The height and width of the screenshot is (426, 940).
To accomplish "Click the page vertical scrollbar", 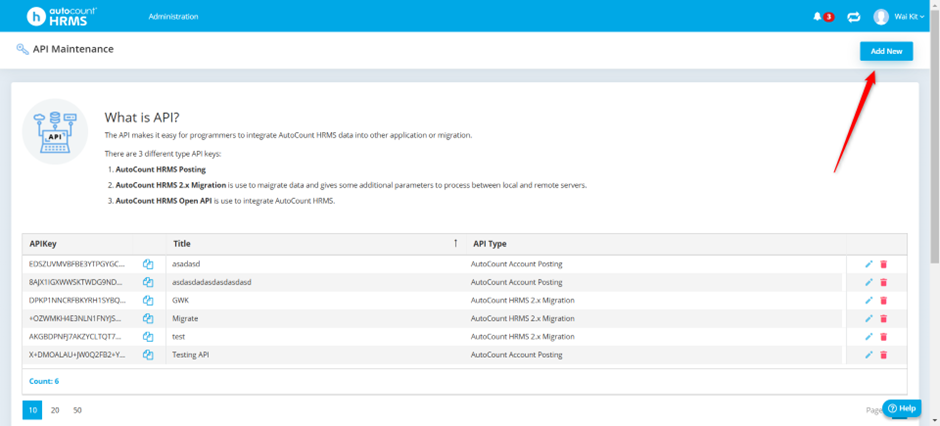I will coord(935,138).
